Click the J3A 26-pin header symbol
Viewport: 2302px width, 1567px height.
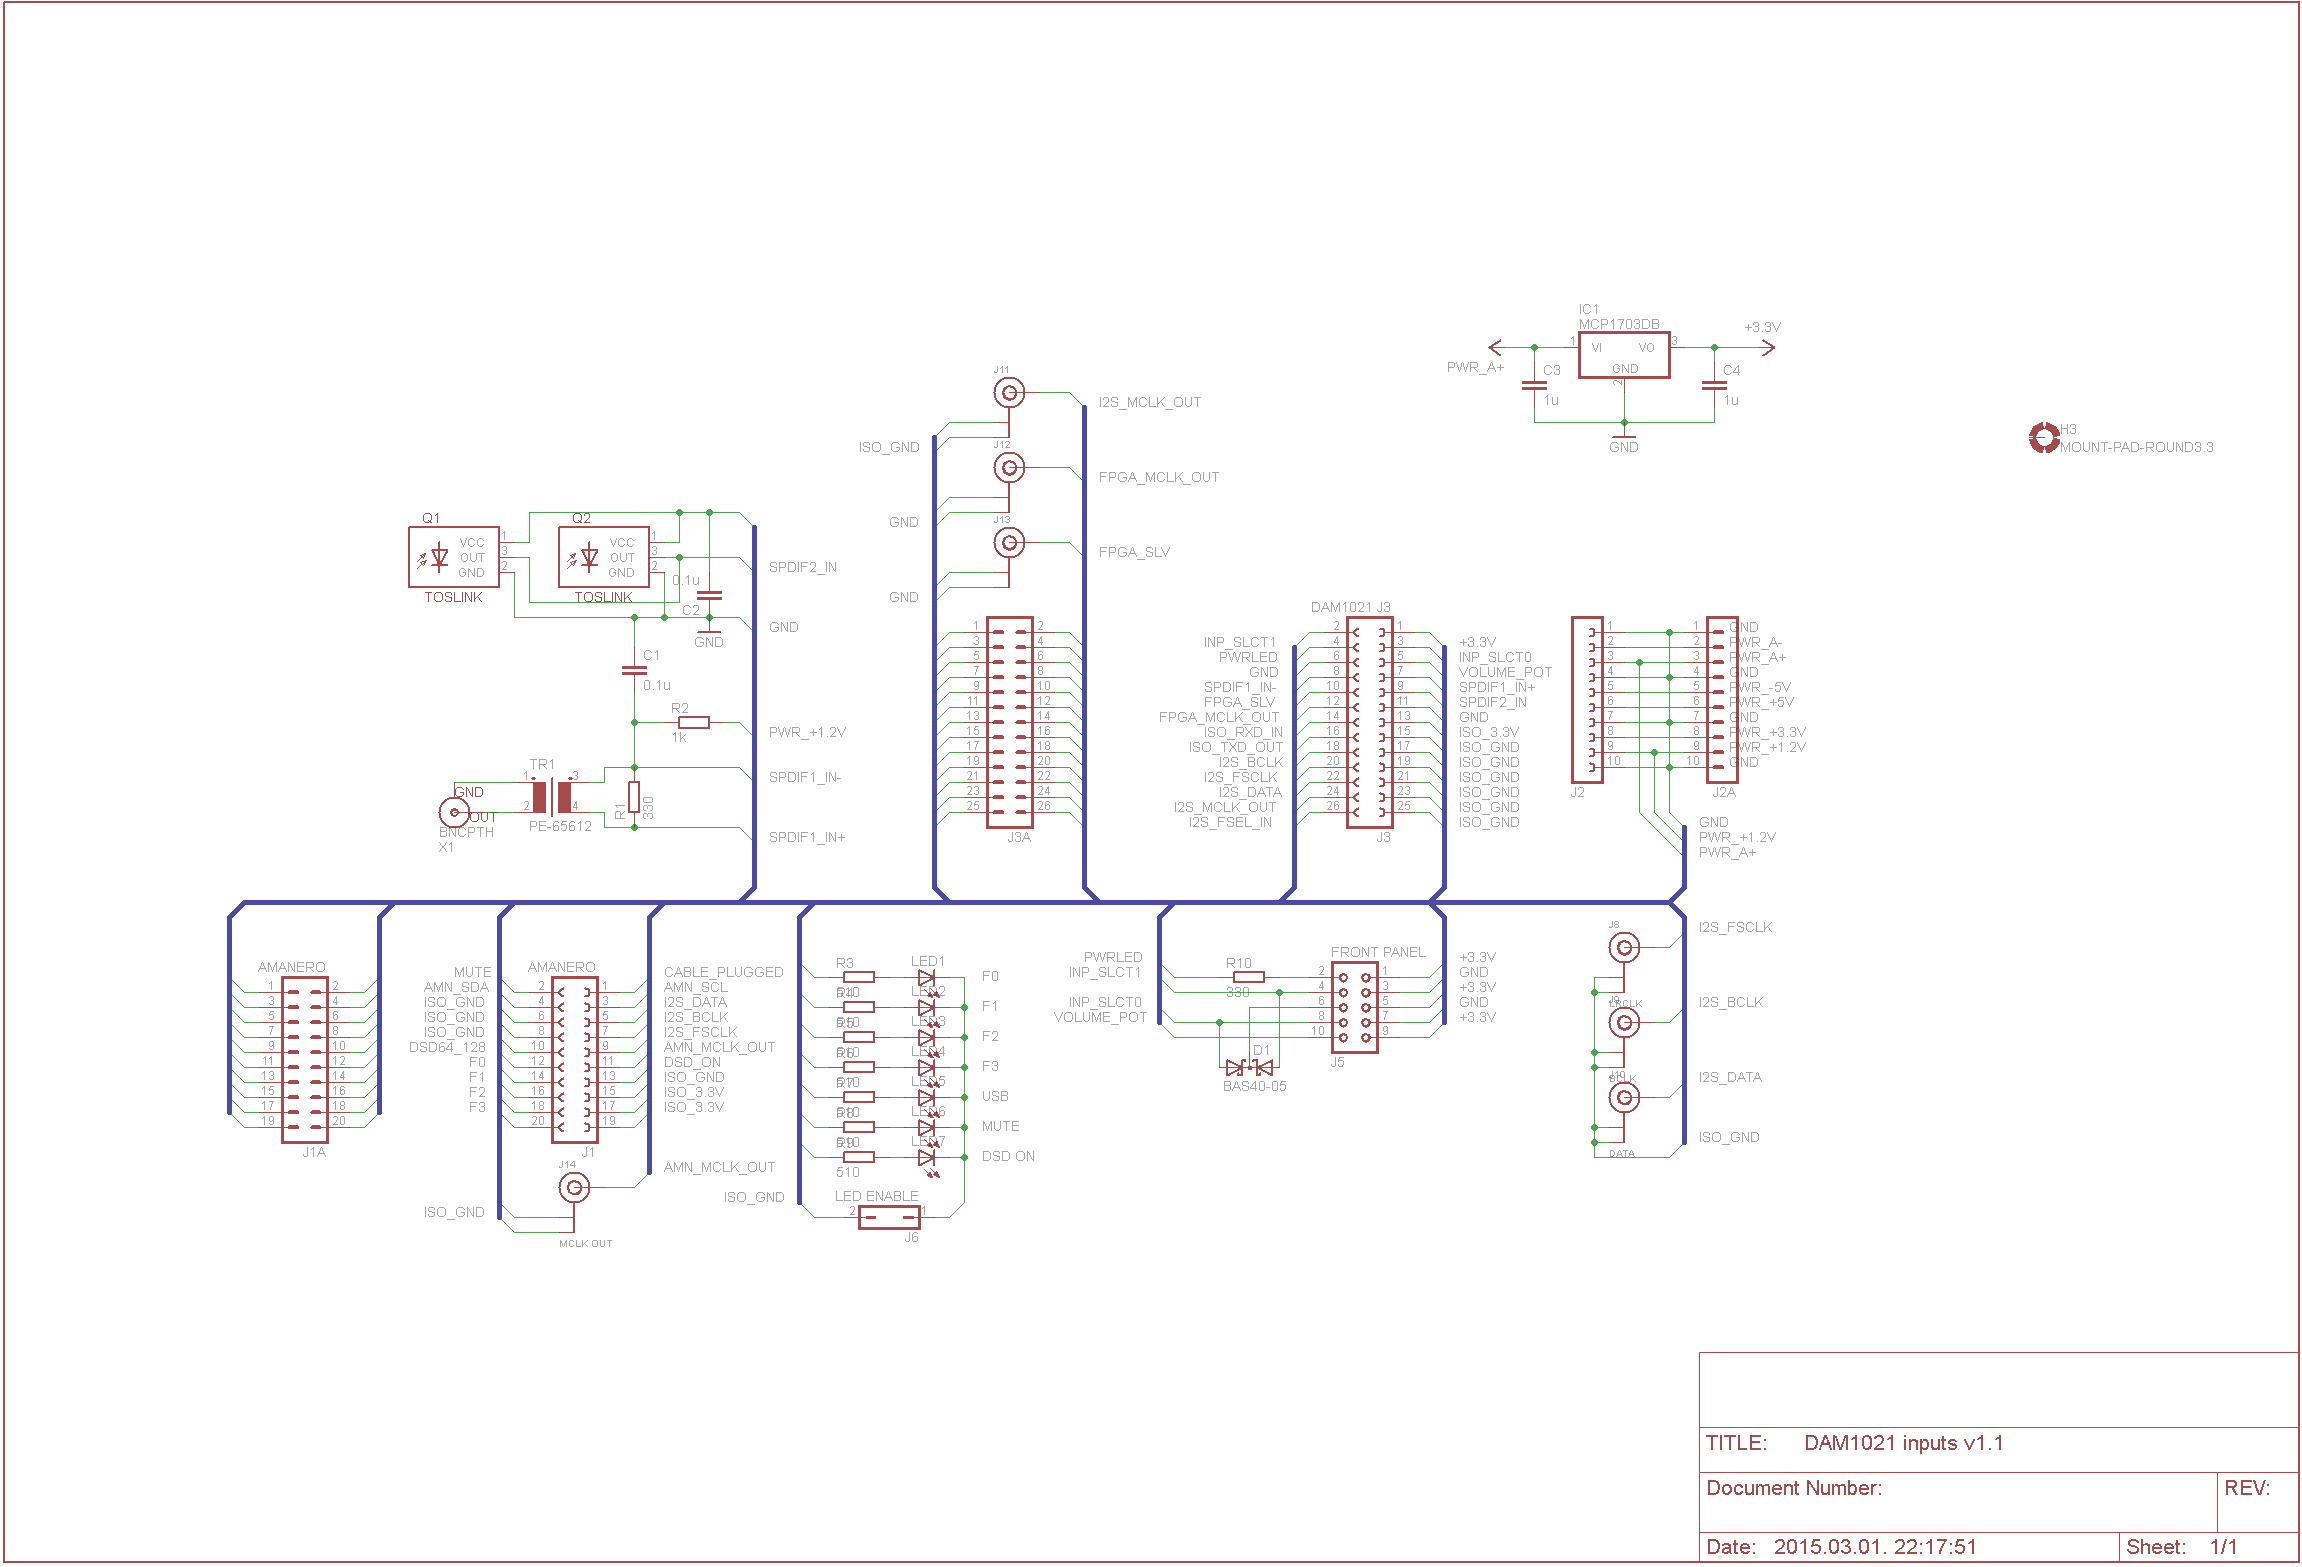pyautogui.click(x=1009, y=722)
